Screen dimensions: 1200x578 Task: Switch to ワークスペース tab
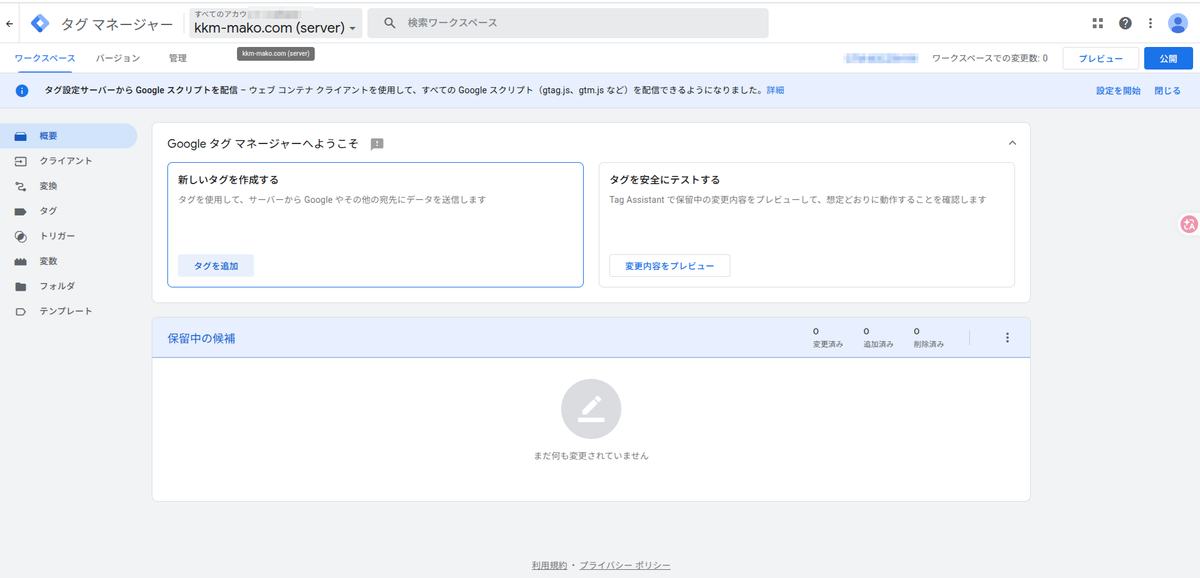coord(45,58)
